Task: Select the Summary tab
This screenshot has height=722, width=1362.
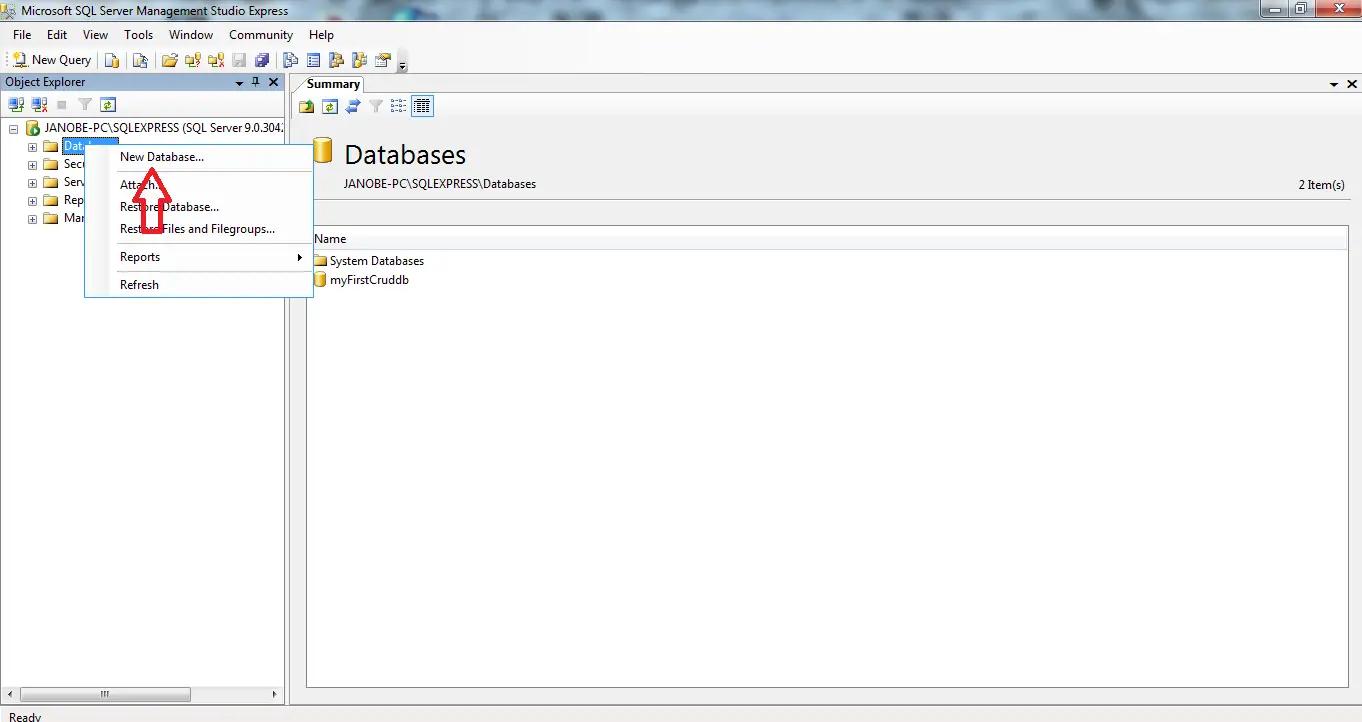Action: pos(333,84)
